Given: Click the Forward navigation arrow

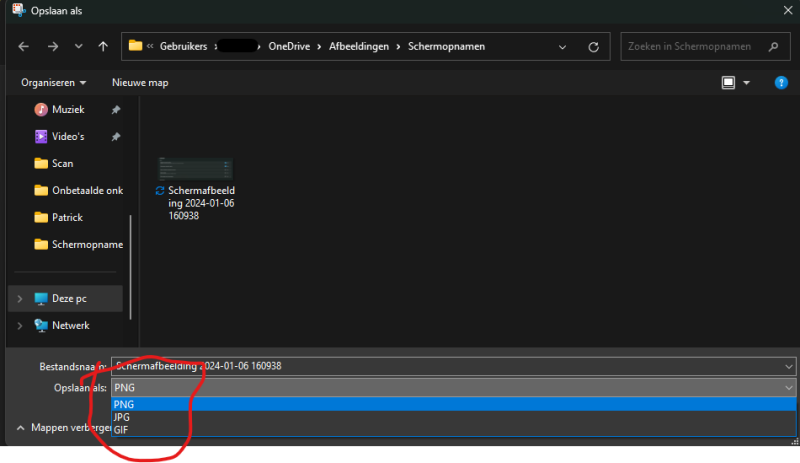Looking at the screenshot, I should (x=52, y=46).
